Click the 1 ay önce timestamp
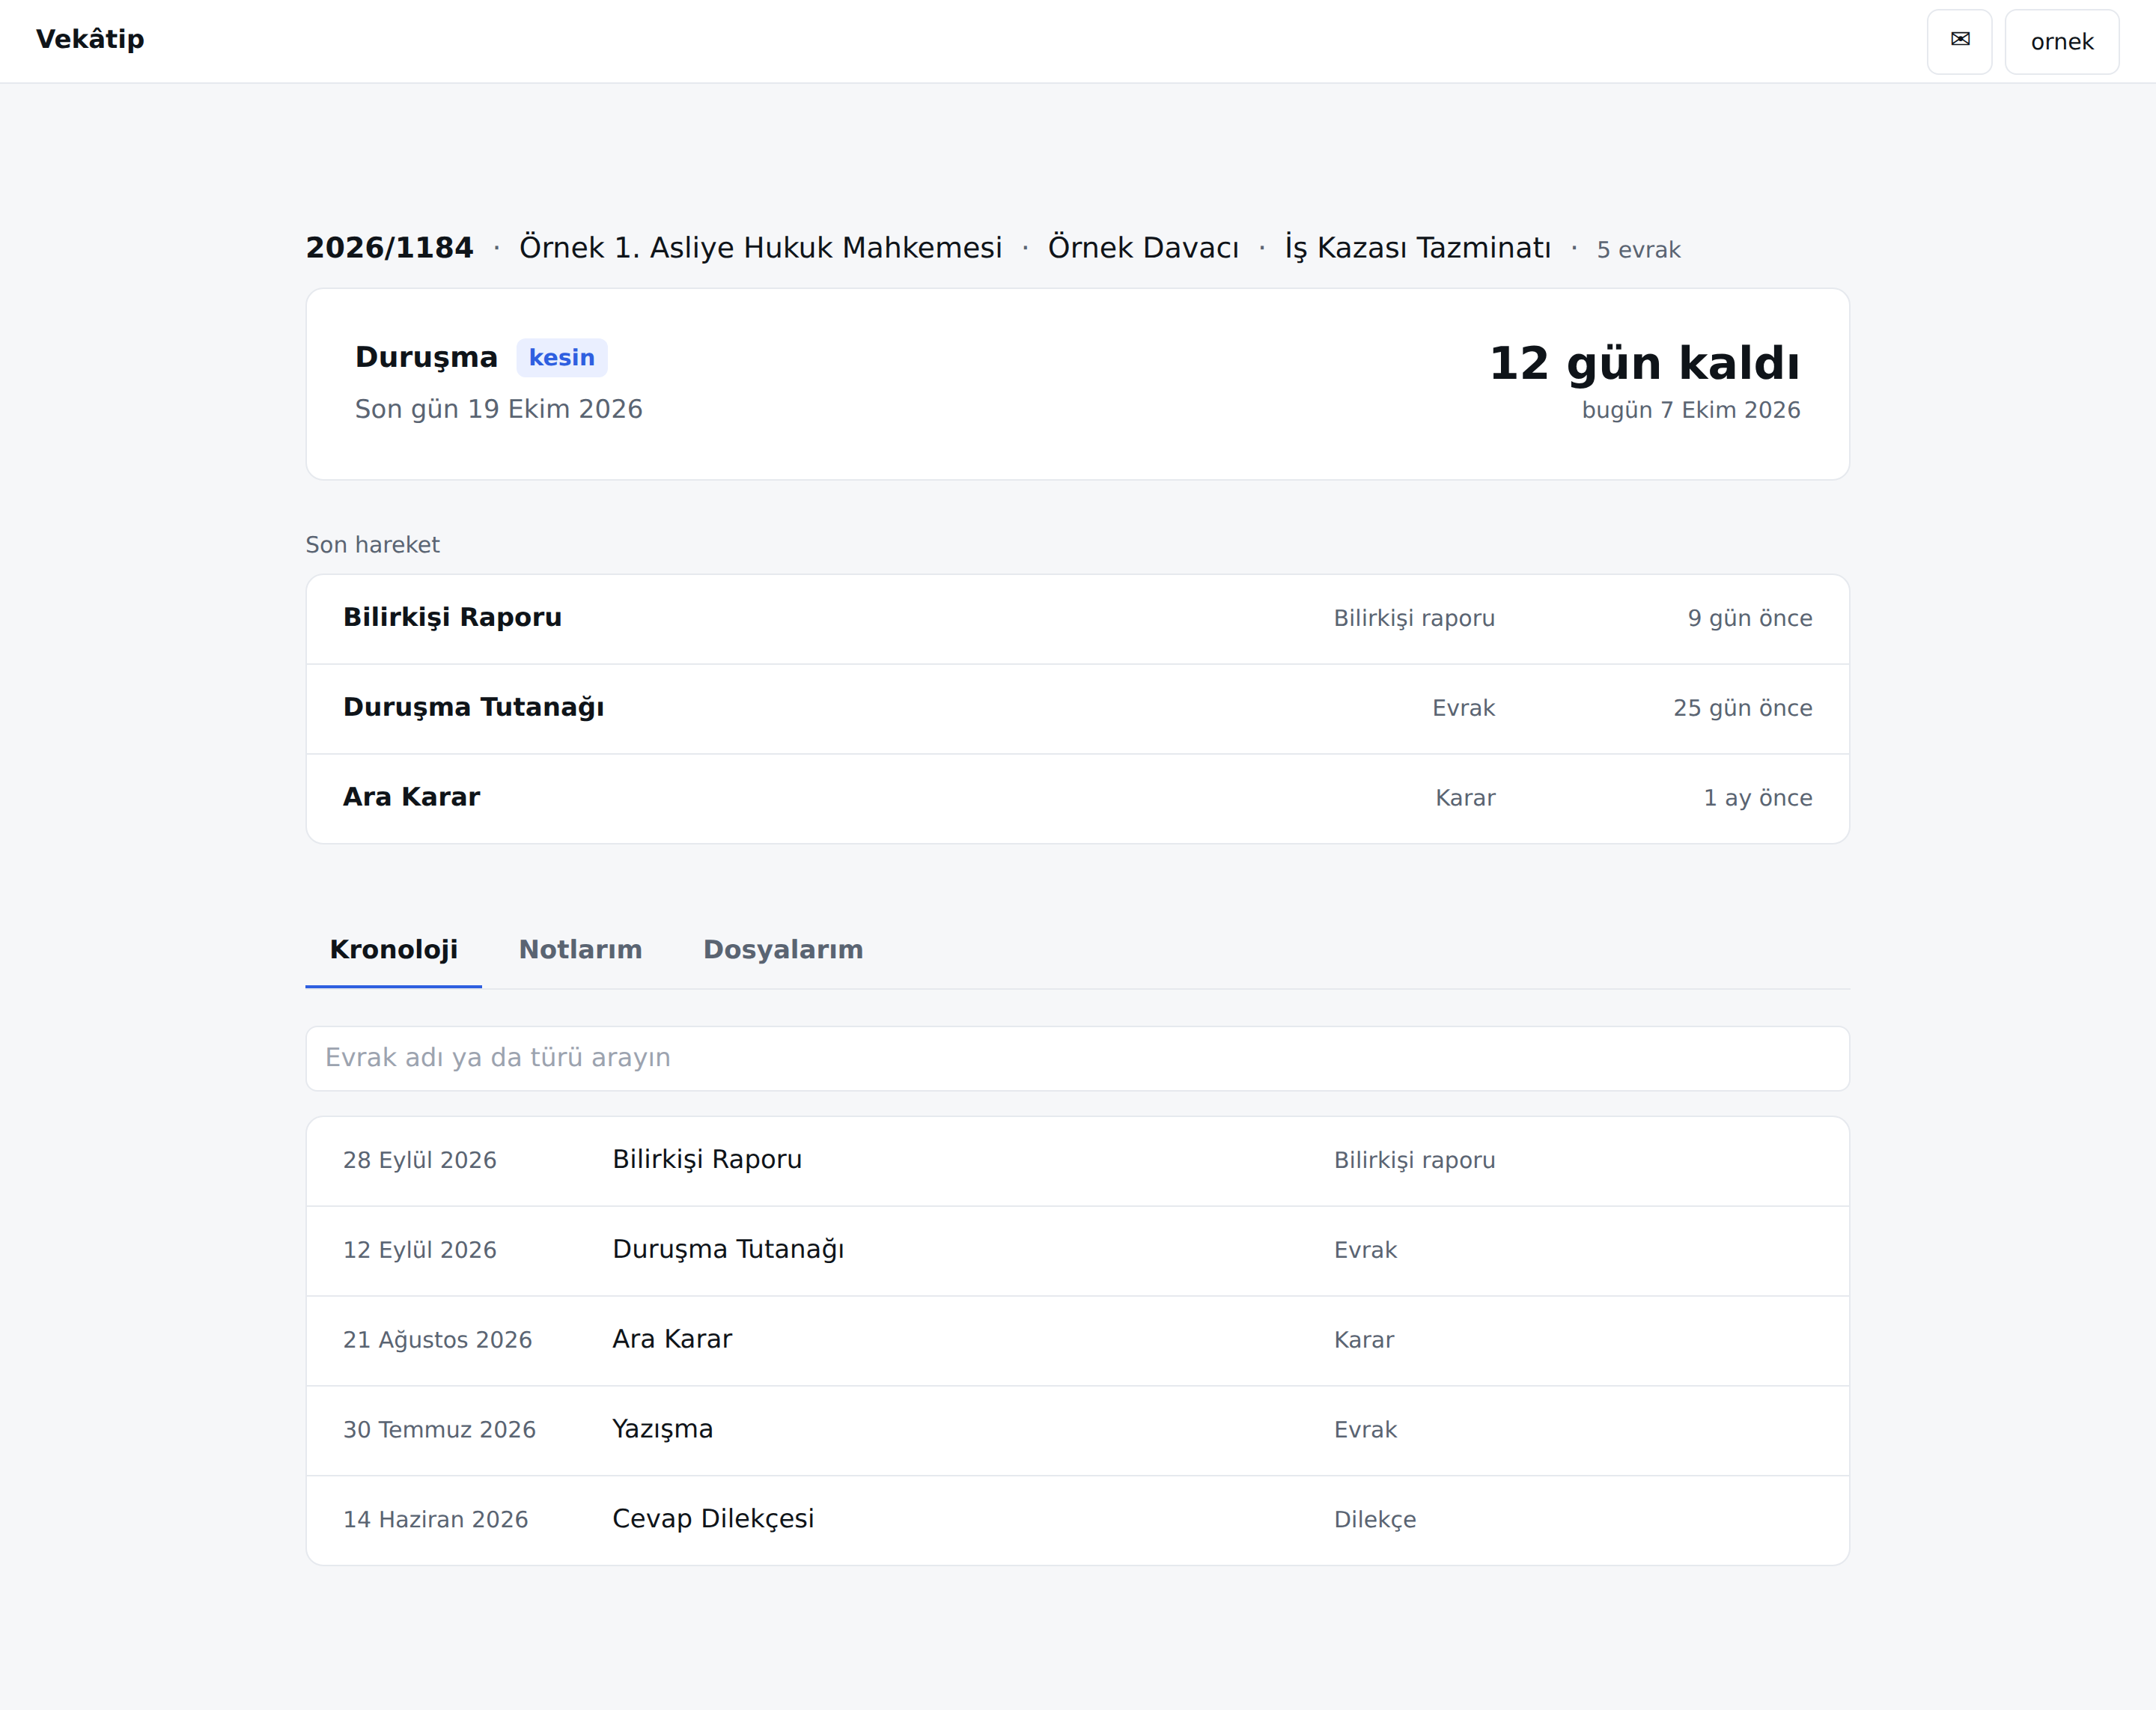The image size is (2156, 1710). click(x=1758, y=798)
